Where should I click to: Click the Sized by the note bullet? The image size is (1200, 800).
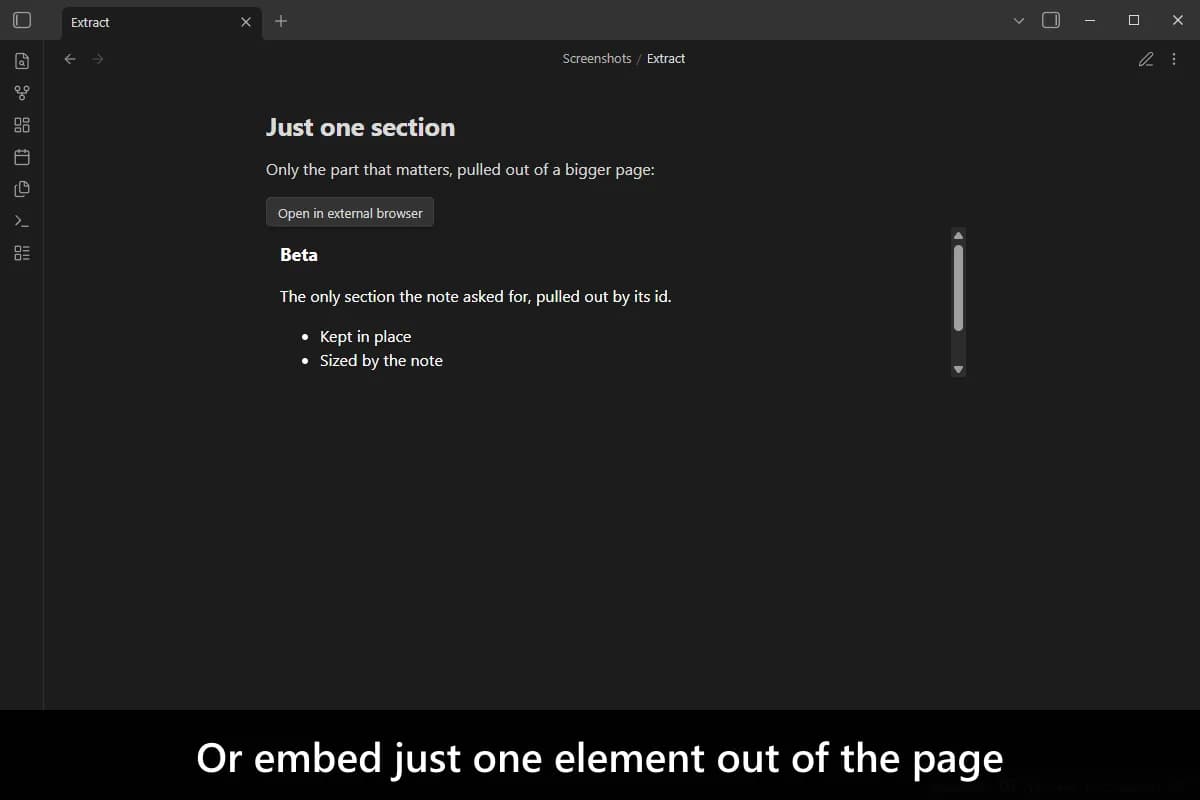[x=381, y=361]
